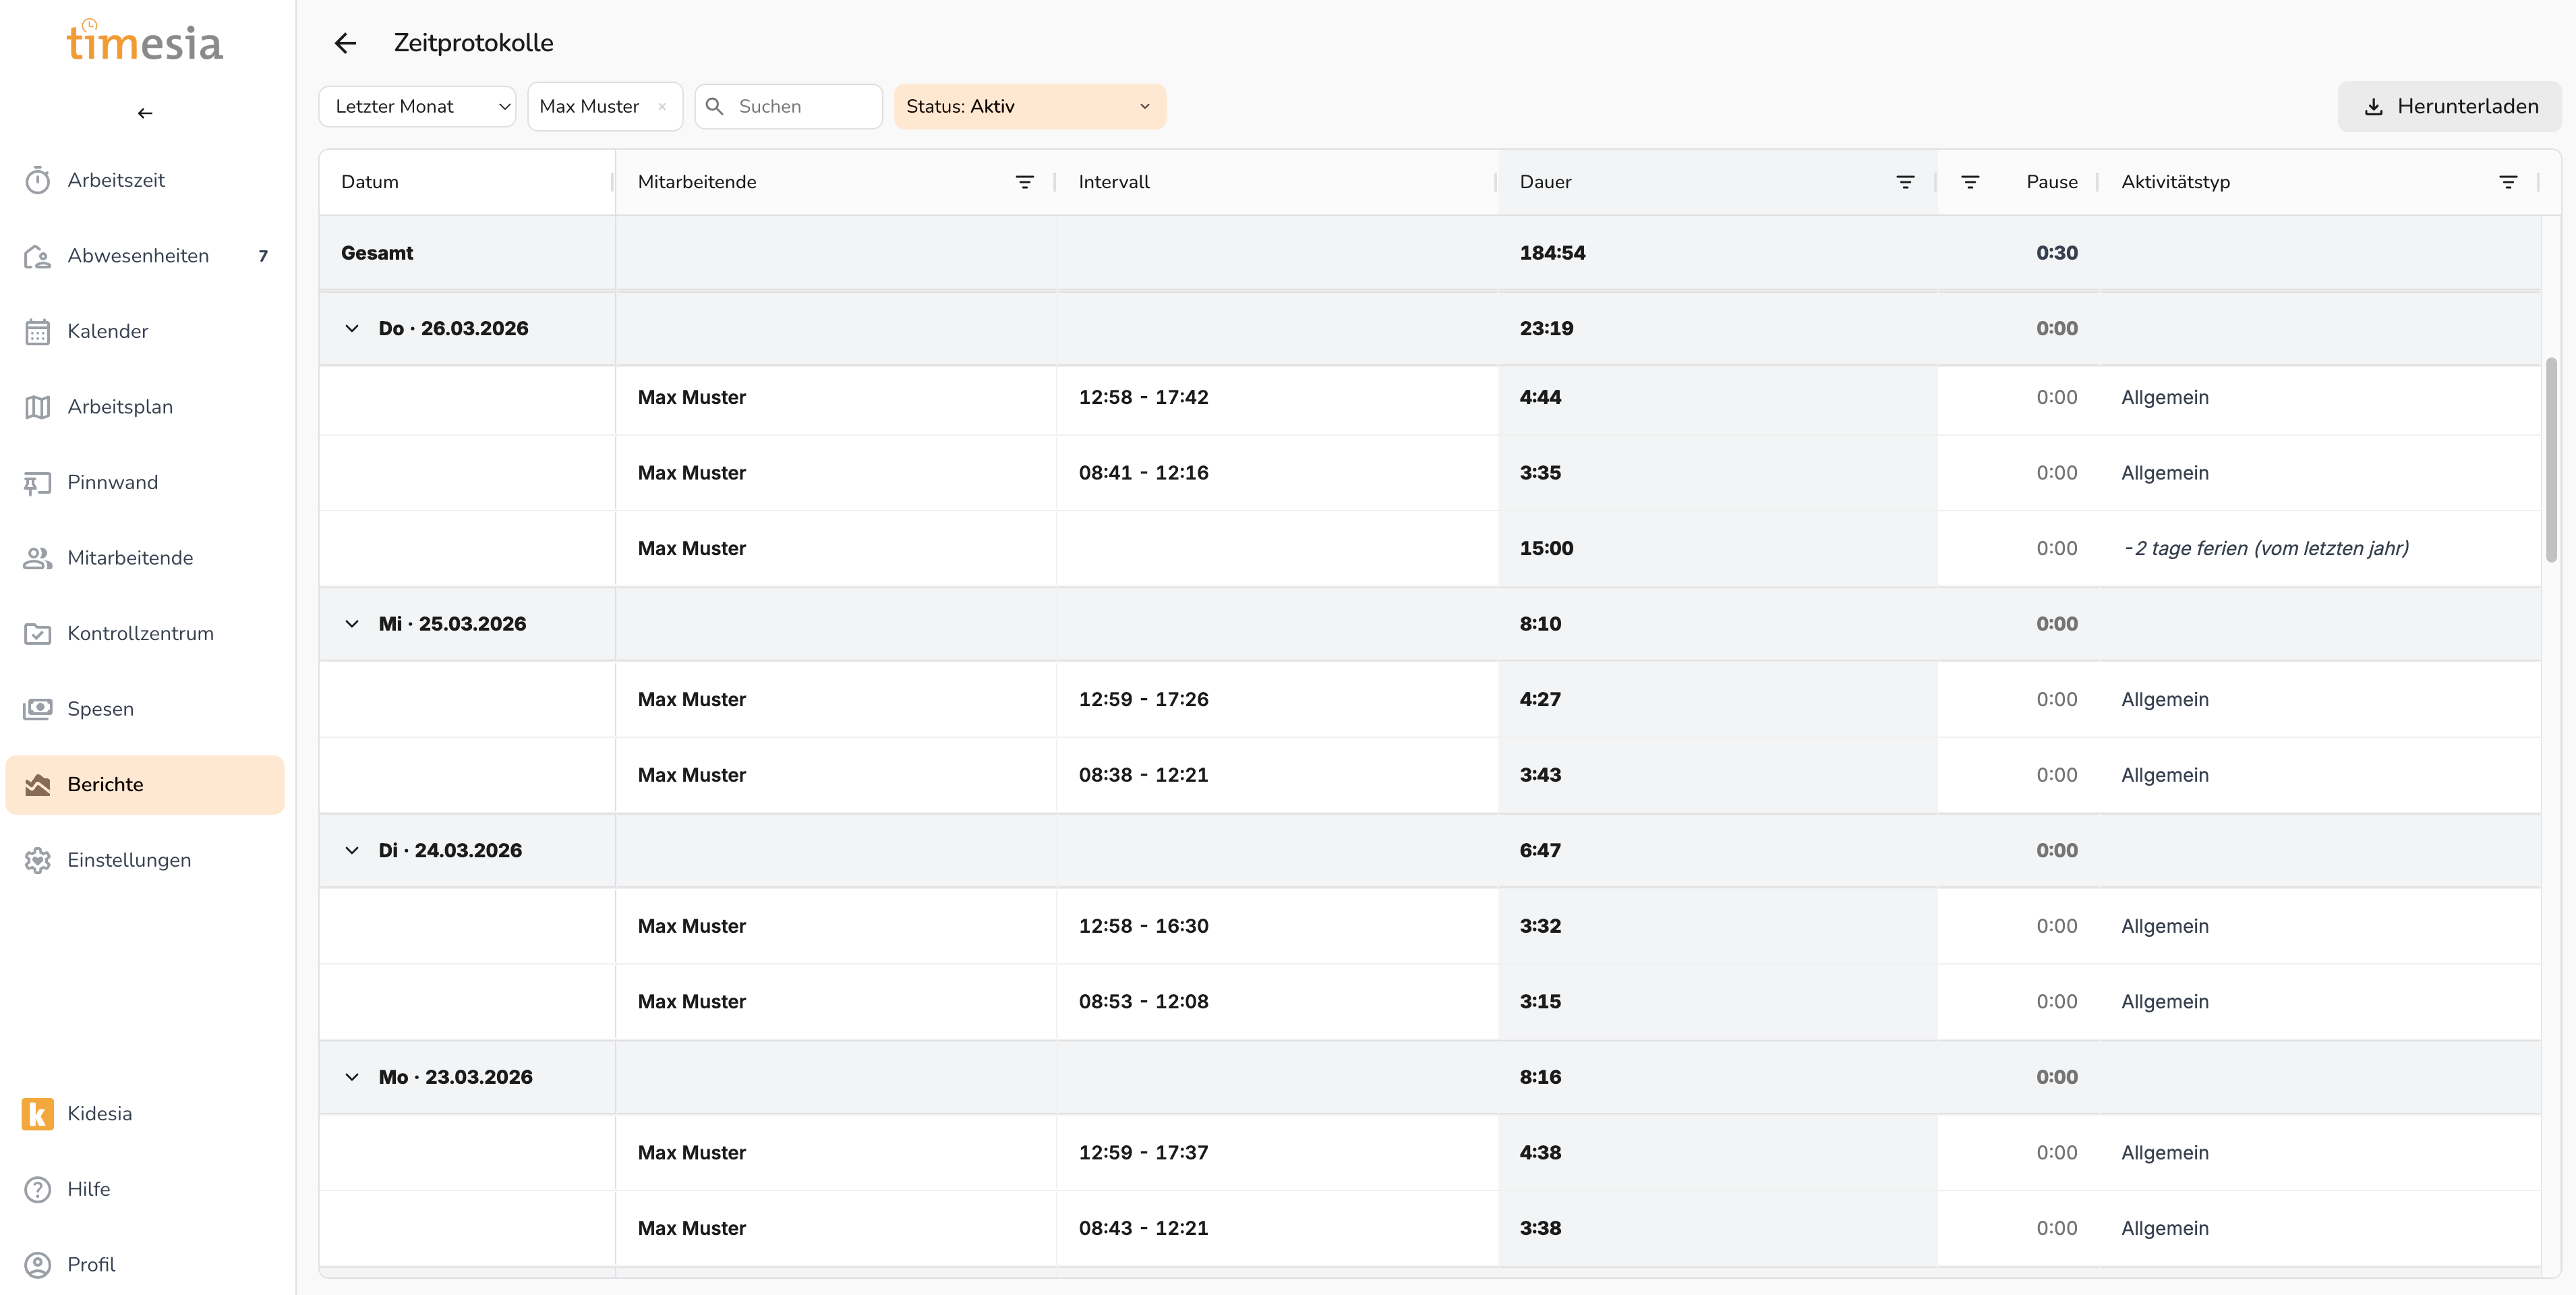Screen dimensions: 2576x1295
Task: Collapse the Do · 26.03.2026 group
Action: (352, 328)
